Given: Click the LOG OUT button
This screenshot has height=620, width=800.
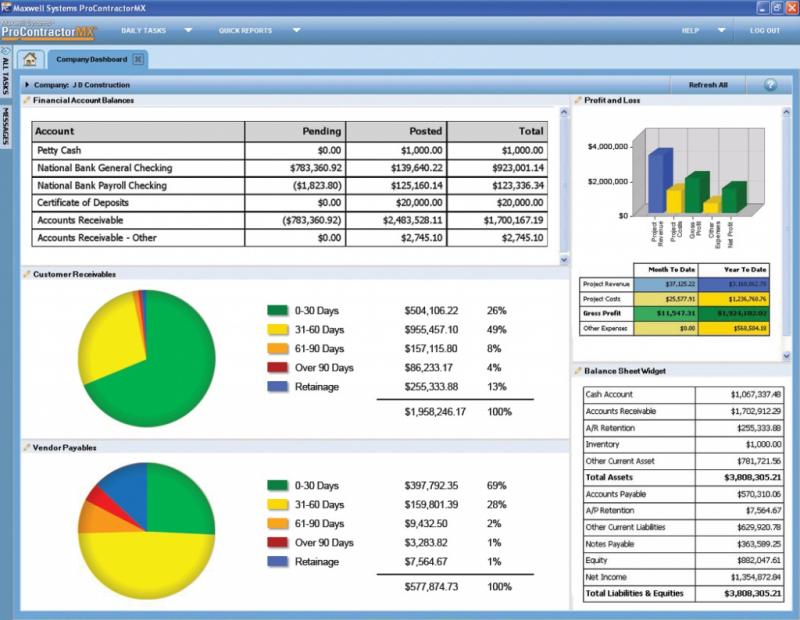Looking at the screenshot, I should [x=765, y=31].
